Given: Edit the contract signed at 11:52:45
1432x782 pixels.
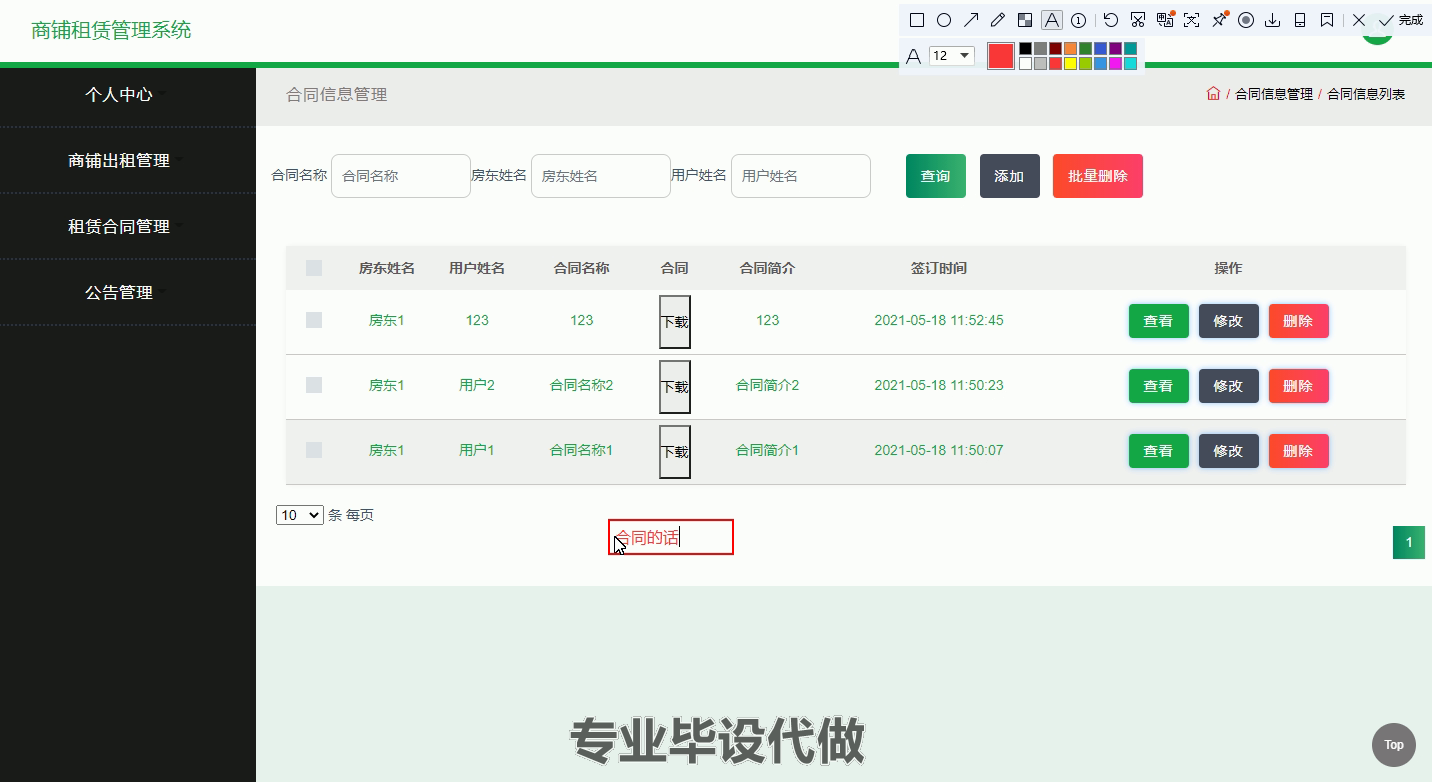Looking at the screenshot, I should pyautogui.click(x=1229, y=321).
